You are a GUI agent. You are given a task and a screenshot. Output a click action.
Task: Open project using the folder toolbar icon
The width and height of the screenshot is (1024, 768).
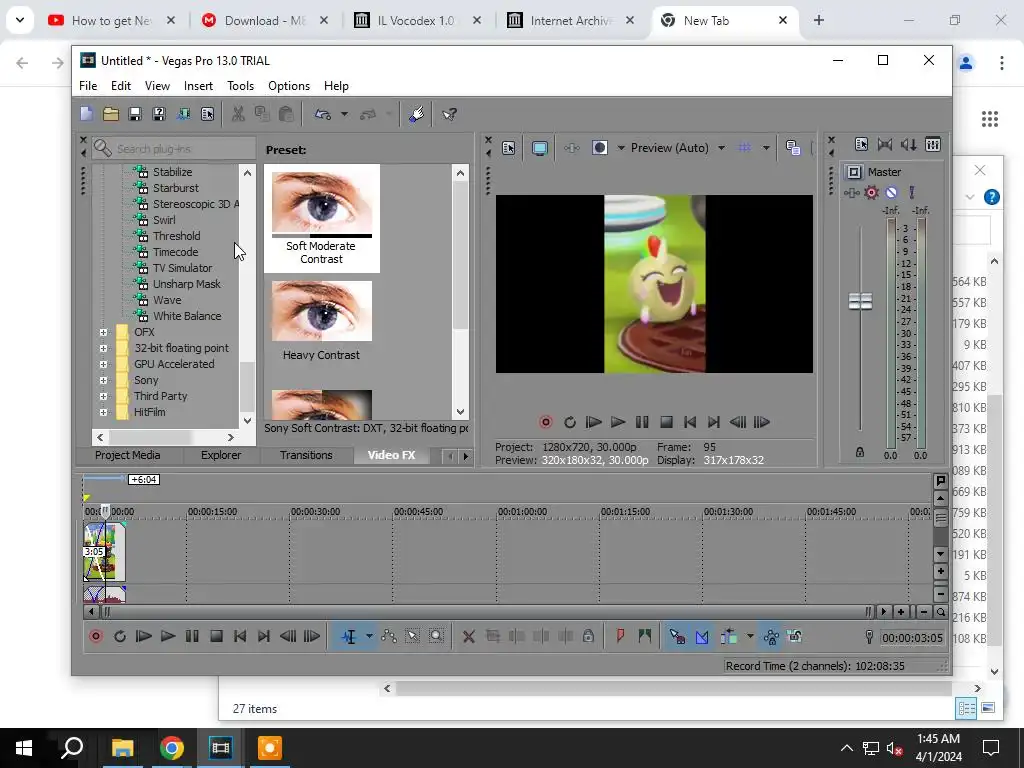[x=111, y=114]
